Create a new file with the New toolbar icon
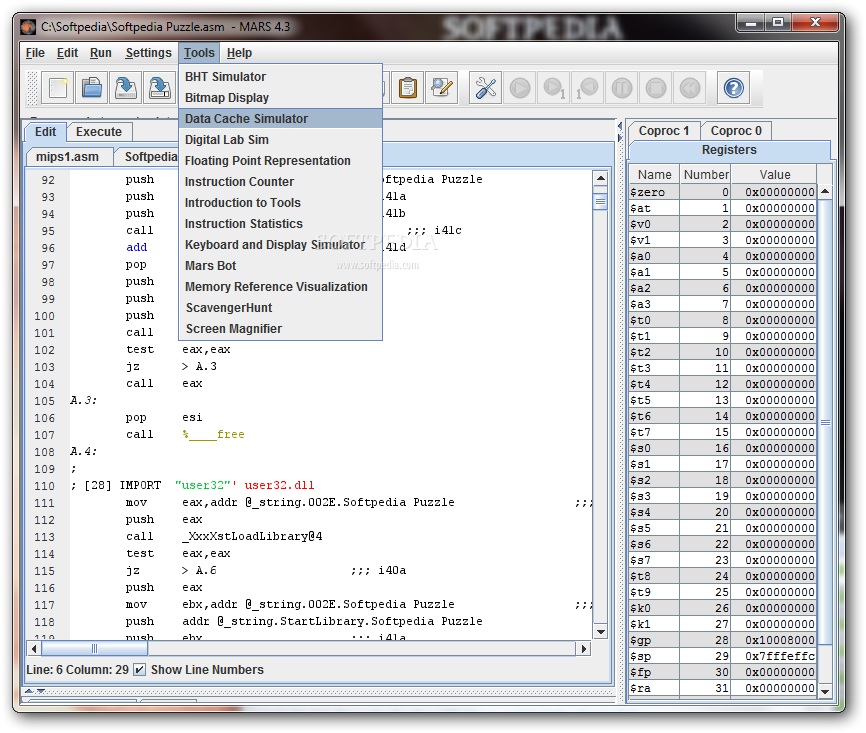The image size is (866, 733). [x=58, y=88]
